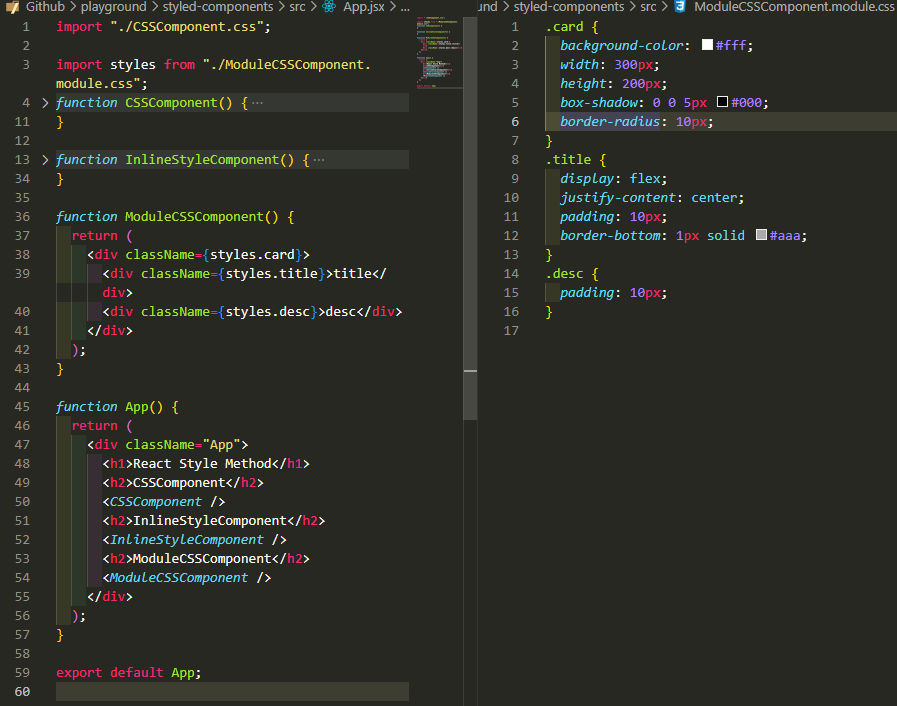
Task: Click the justify-content property name
Action: coord(618,198)
